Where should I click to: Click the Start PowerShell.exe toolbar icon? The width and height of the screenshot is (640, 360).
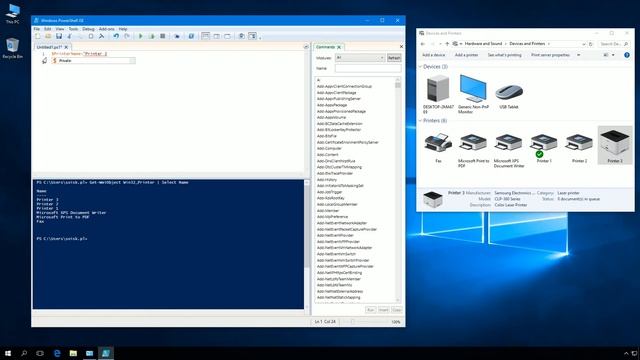point(191,36)
